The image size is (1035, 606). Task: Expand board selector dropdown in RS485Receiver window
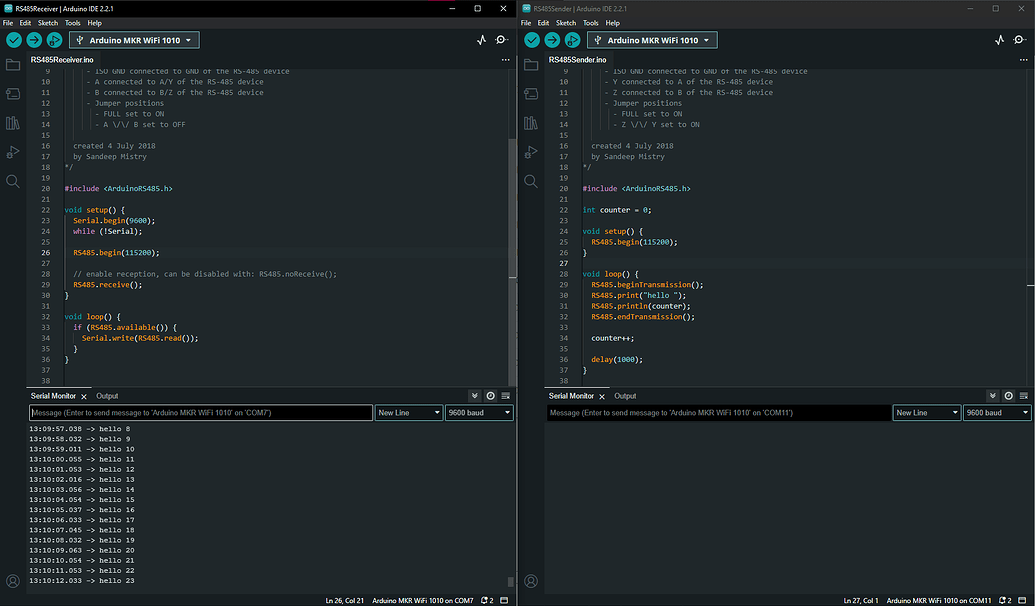(x=134, y=40)
